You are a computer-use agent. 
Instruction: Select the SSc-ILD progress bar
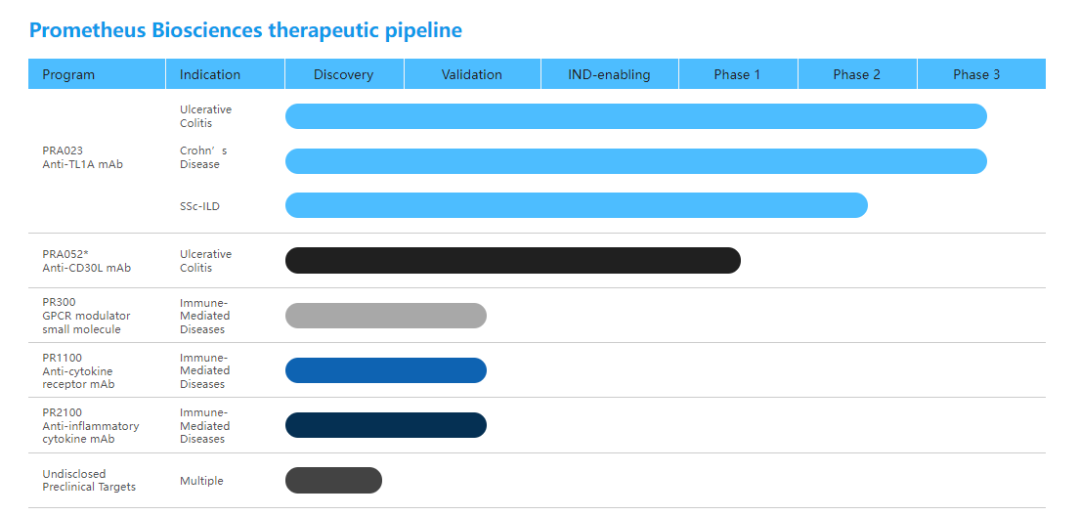576,205
